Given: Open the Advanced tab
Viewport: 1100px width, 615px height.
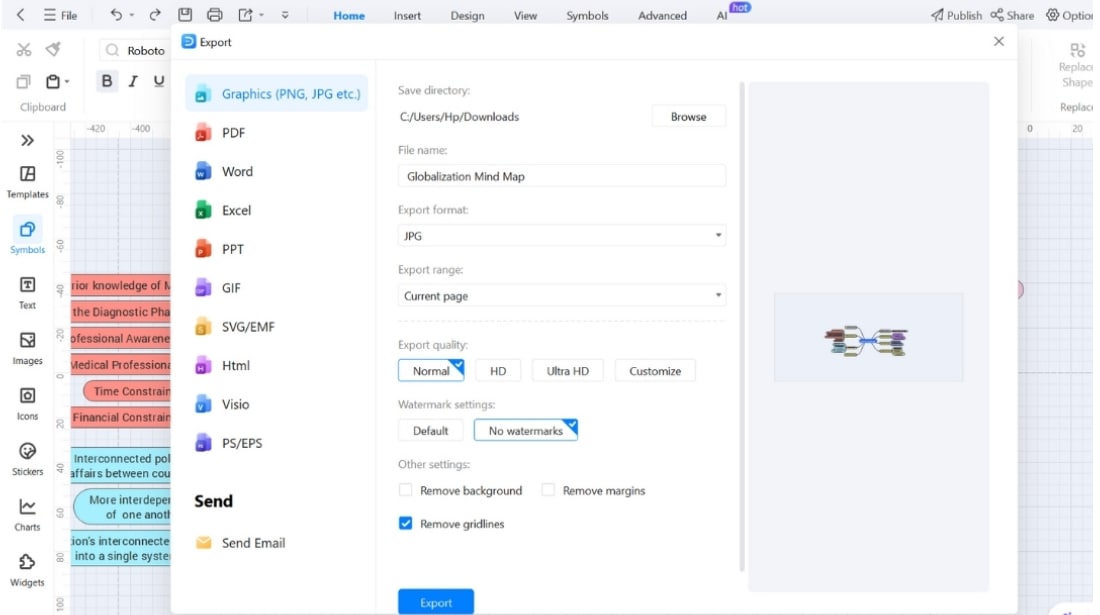Looking at the screenshot, I should coord(662,15).
